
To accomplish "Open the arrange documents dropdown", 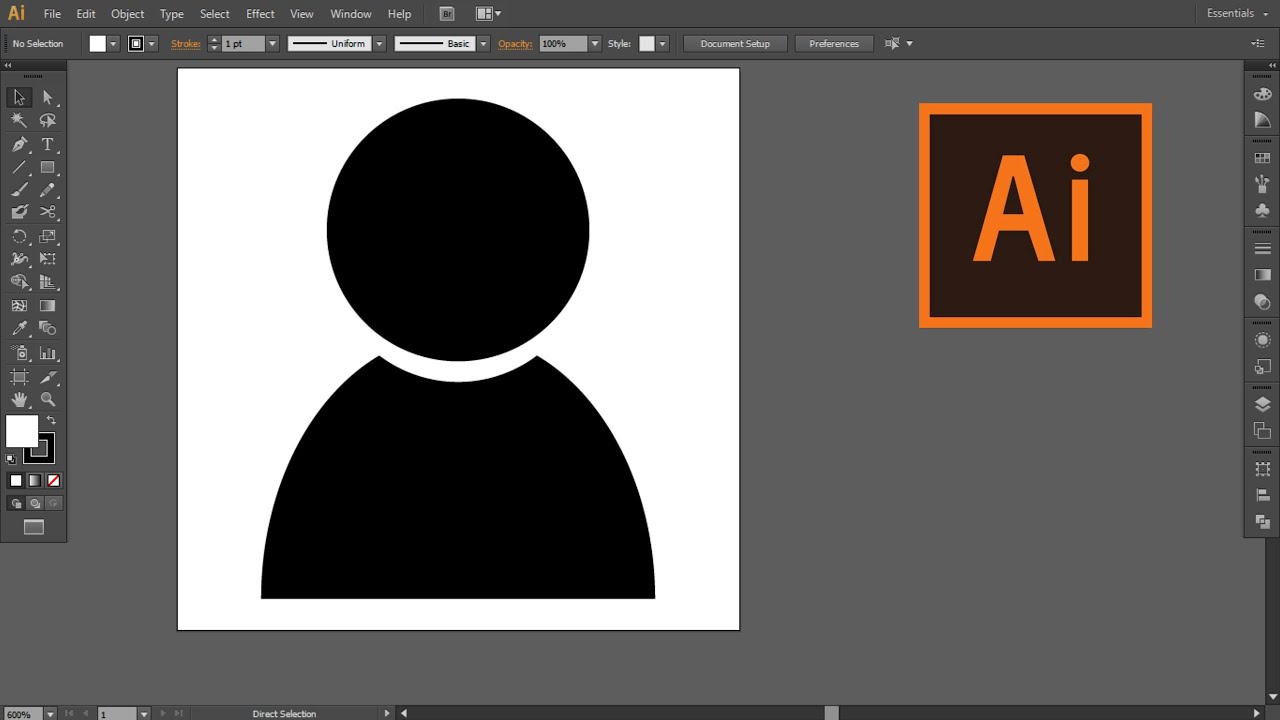I will point(488,14).
